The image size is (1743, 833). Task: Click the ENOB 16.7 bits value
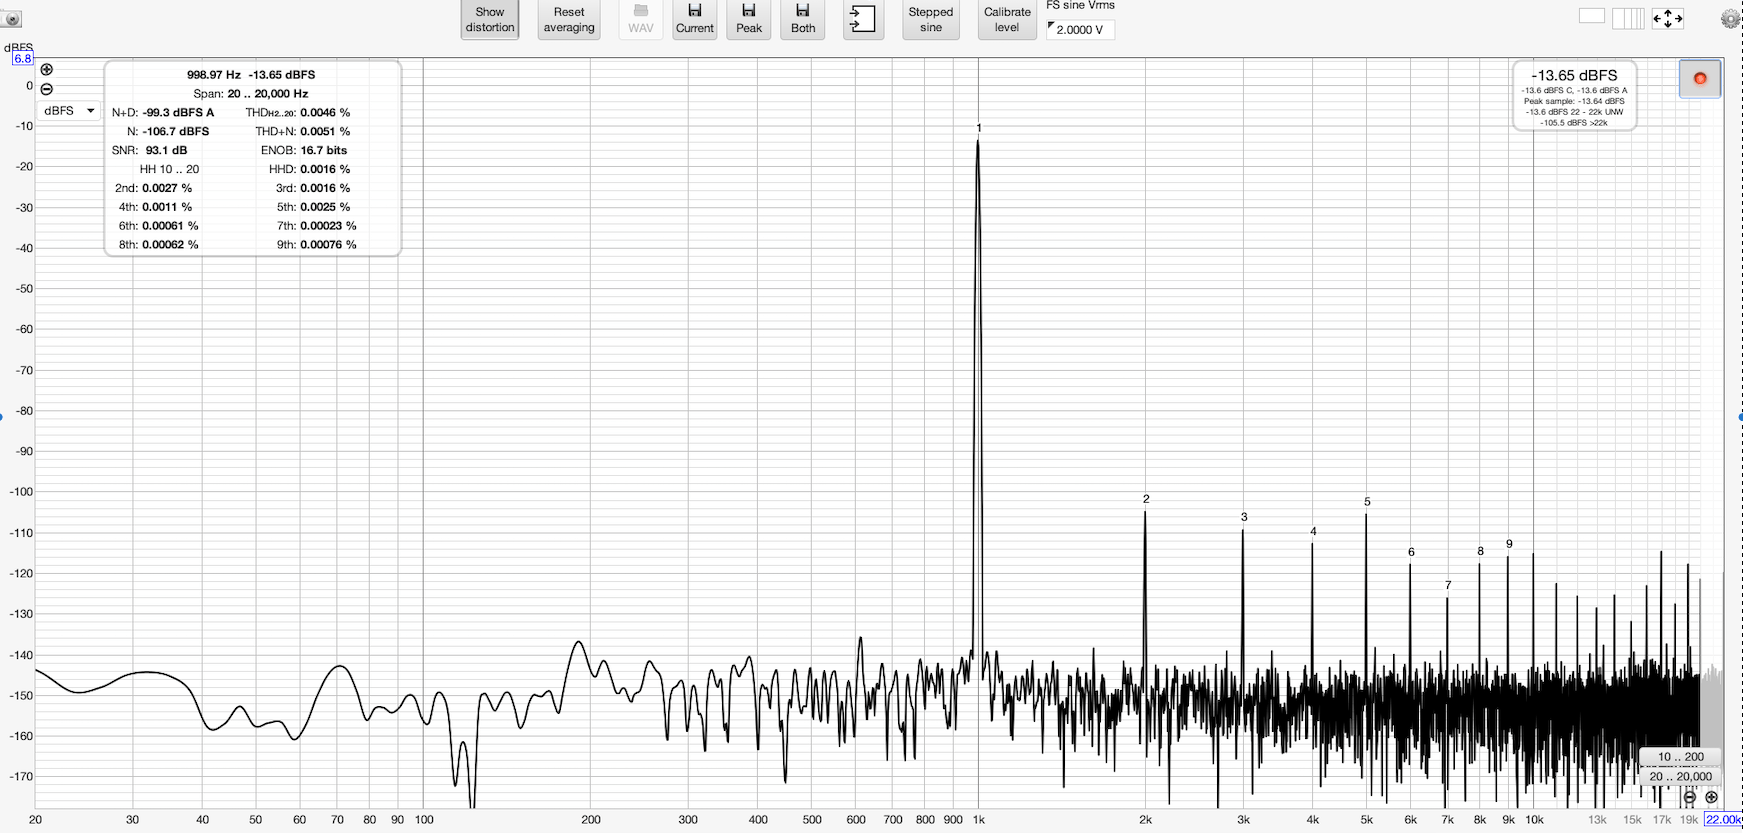tap(324, 150)
